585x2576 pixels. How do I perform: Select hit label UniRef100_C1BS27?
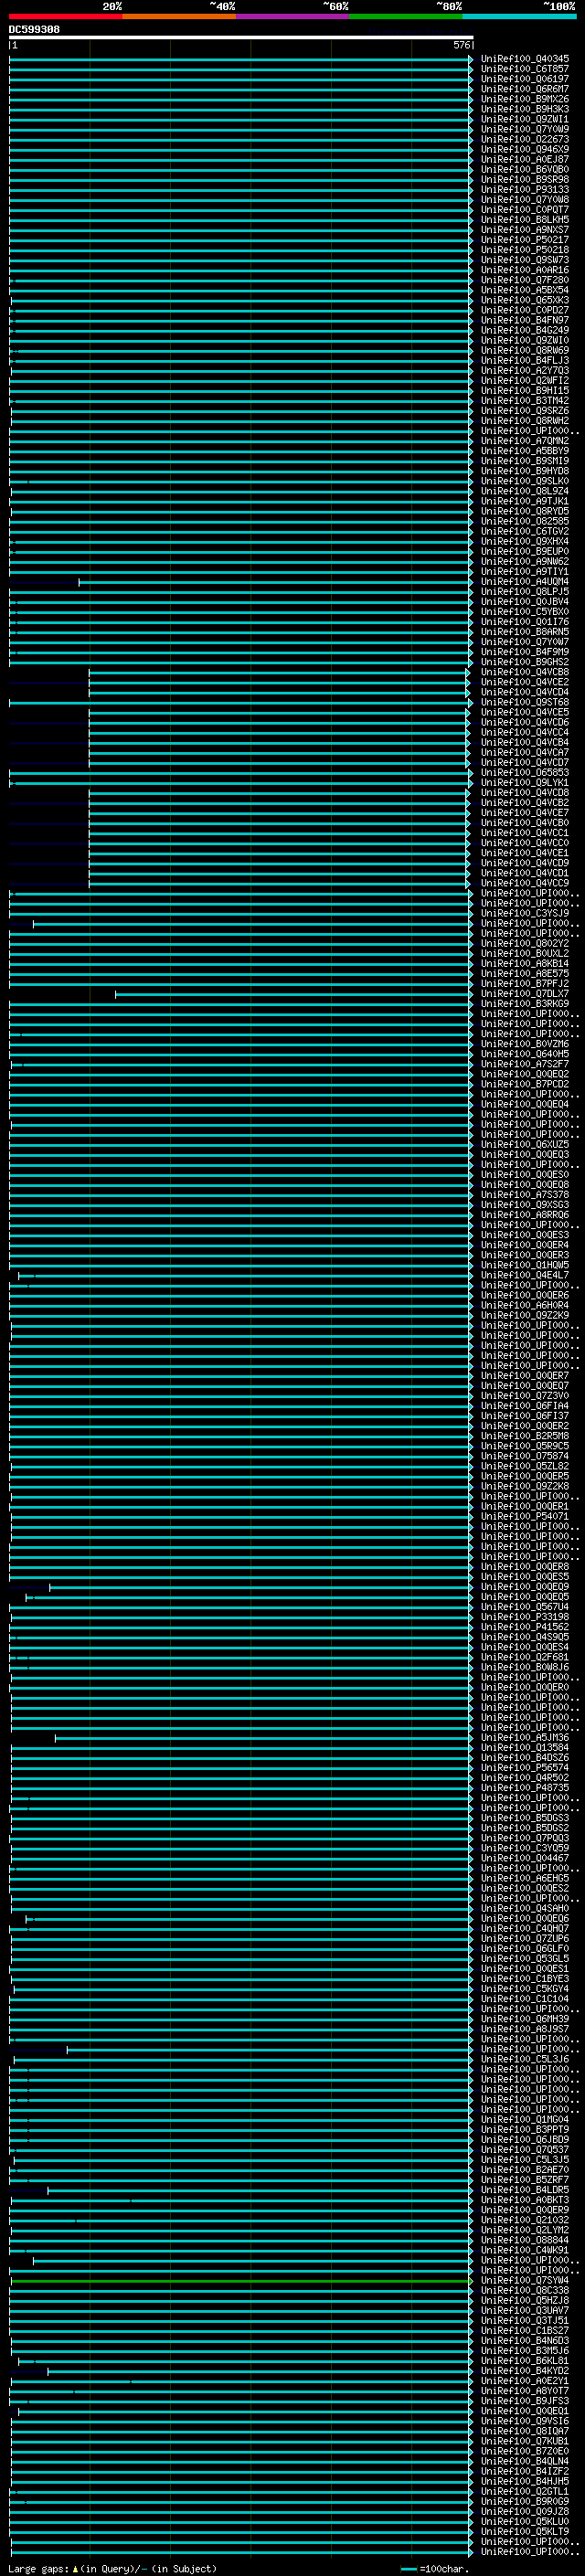coord(525,2330)
